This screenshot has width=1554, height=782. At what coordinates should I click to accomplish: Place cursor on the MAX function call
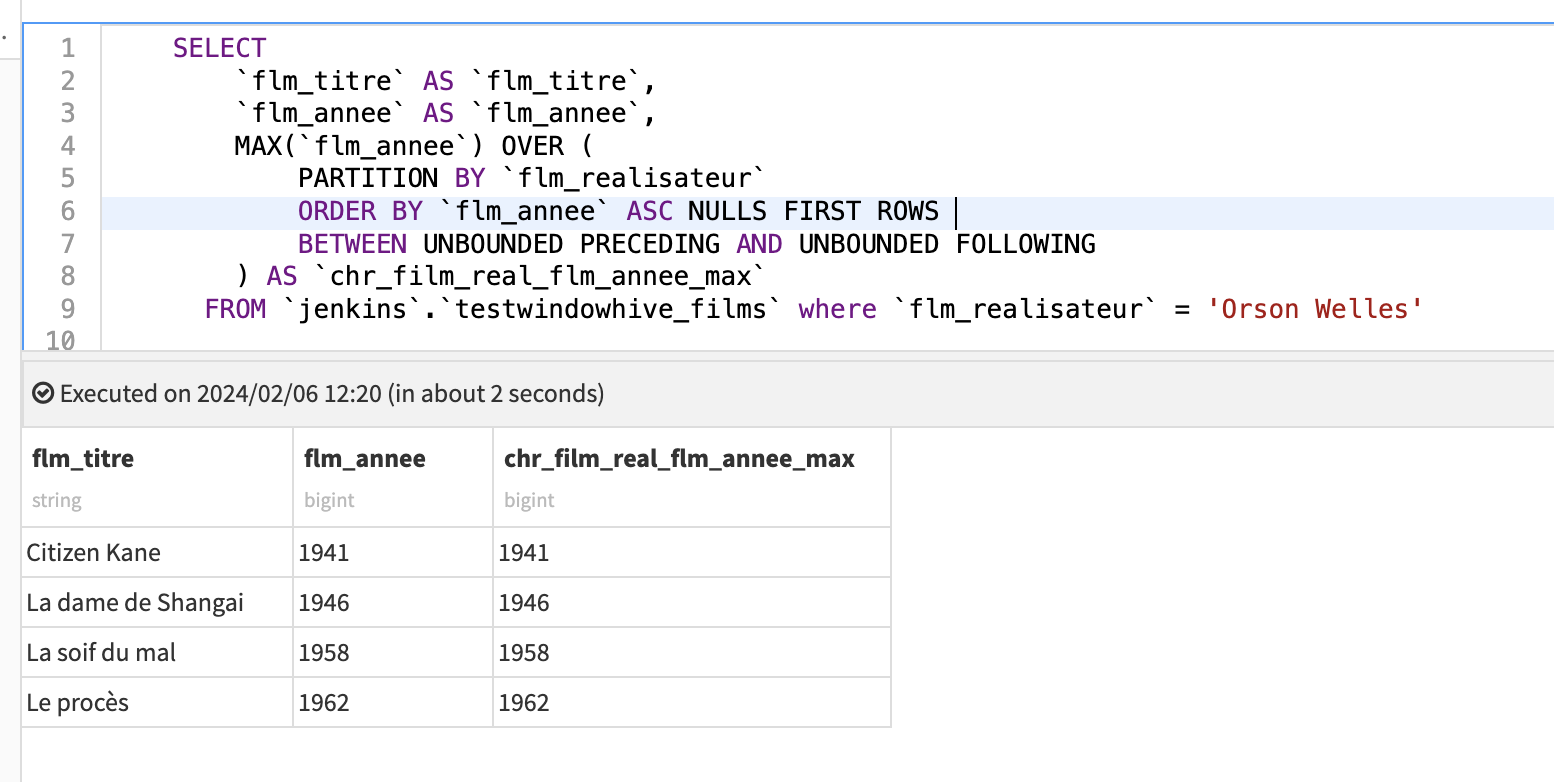pyautogui.click(x=258, y=146)
